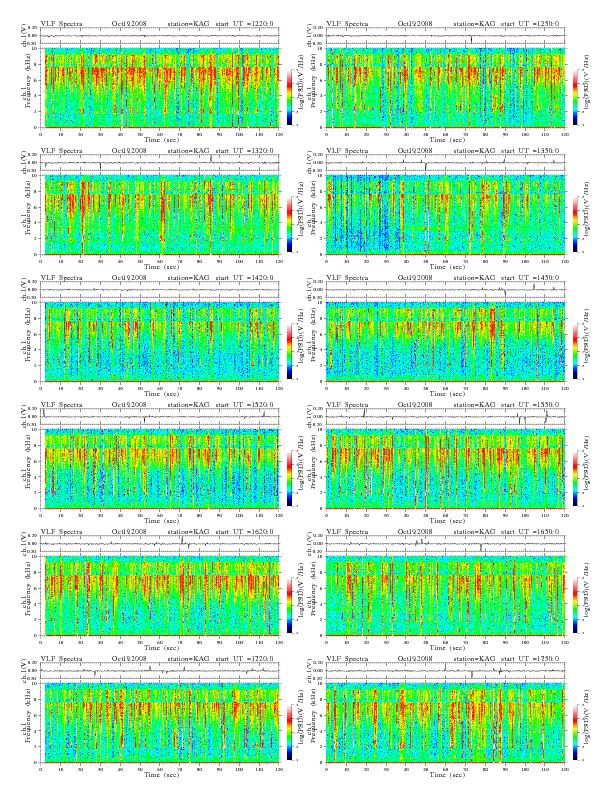The width and height of the screenshot is (612, 792).
Task: Click 'Time (sec)' label under UT 1750 panel
Action: click(448, 775)
